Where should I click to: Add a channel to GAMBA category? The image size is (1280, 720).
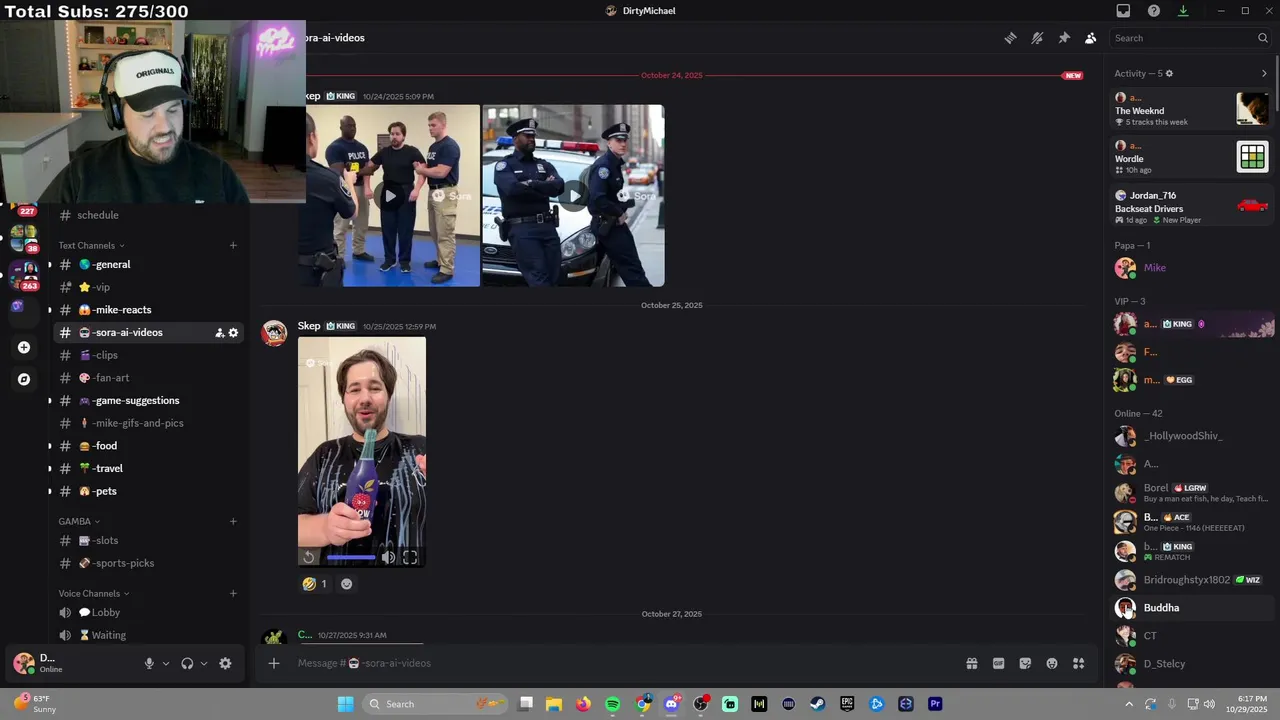point(233,521)
